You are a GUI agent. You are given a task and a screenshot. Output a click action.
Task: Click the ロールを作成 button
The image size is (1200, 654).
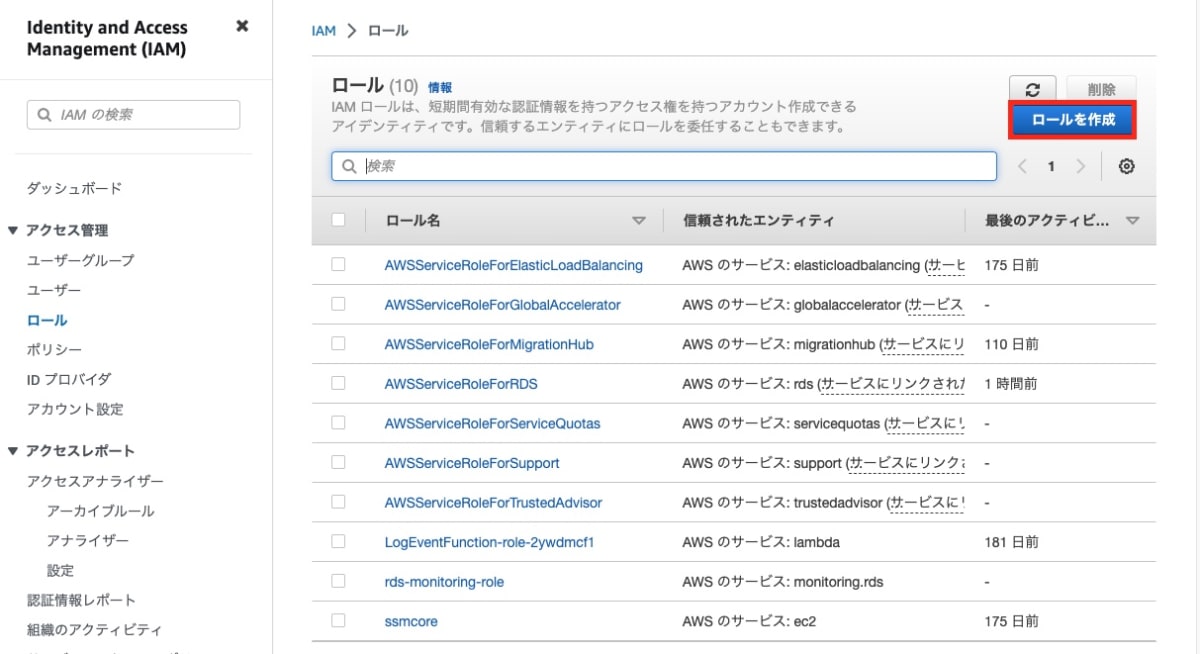[1073, 120]
